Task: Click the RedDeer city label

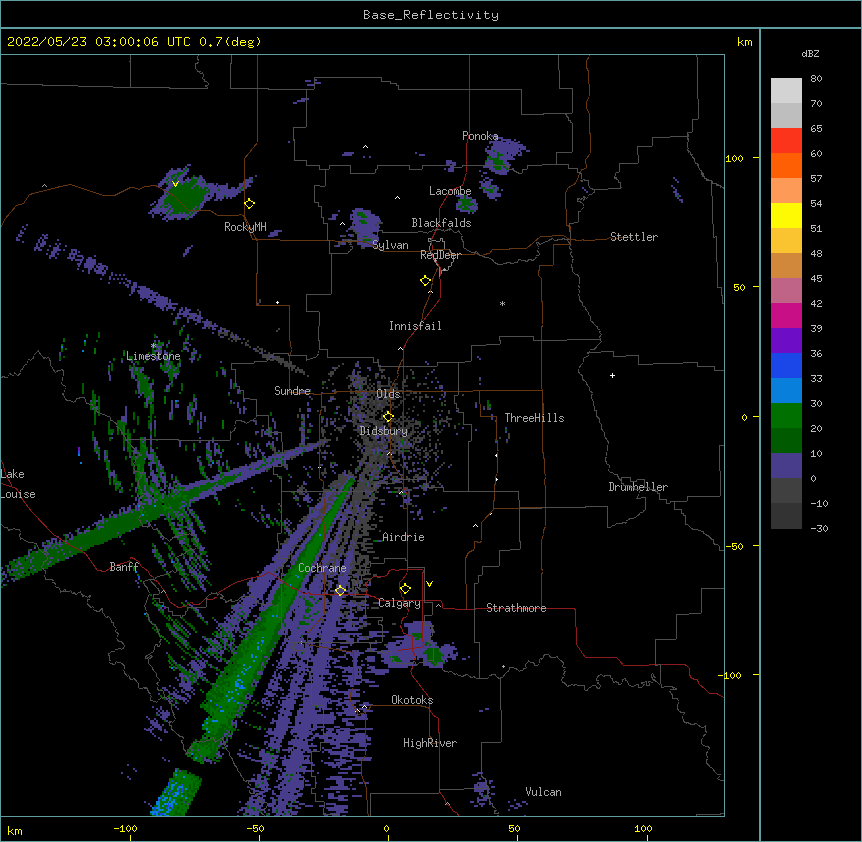Action: point(440,255)
